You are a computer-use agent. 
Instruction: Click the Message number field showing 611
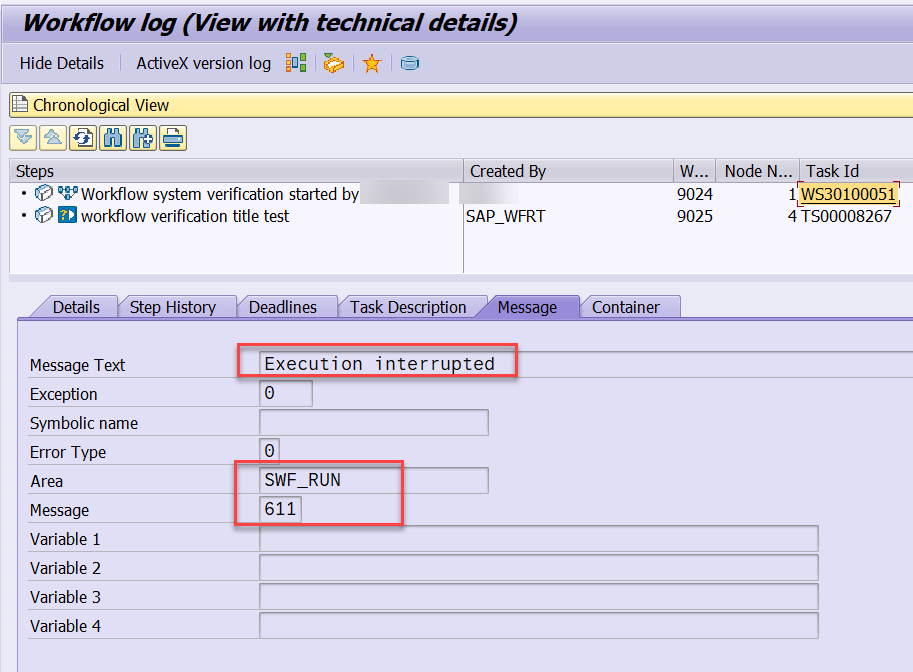[280, 510]
